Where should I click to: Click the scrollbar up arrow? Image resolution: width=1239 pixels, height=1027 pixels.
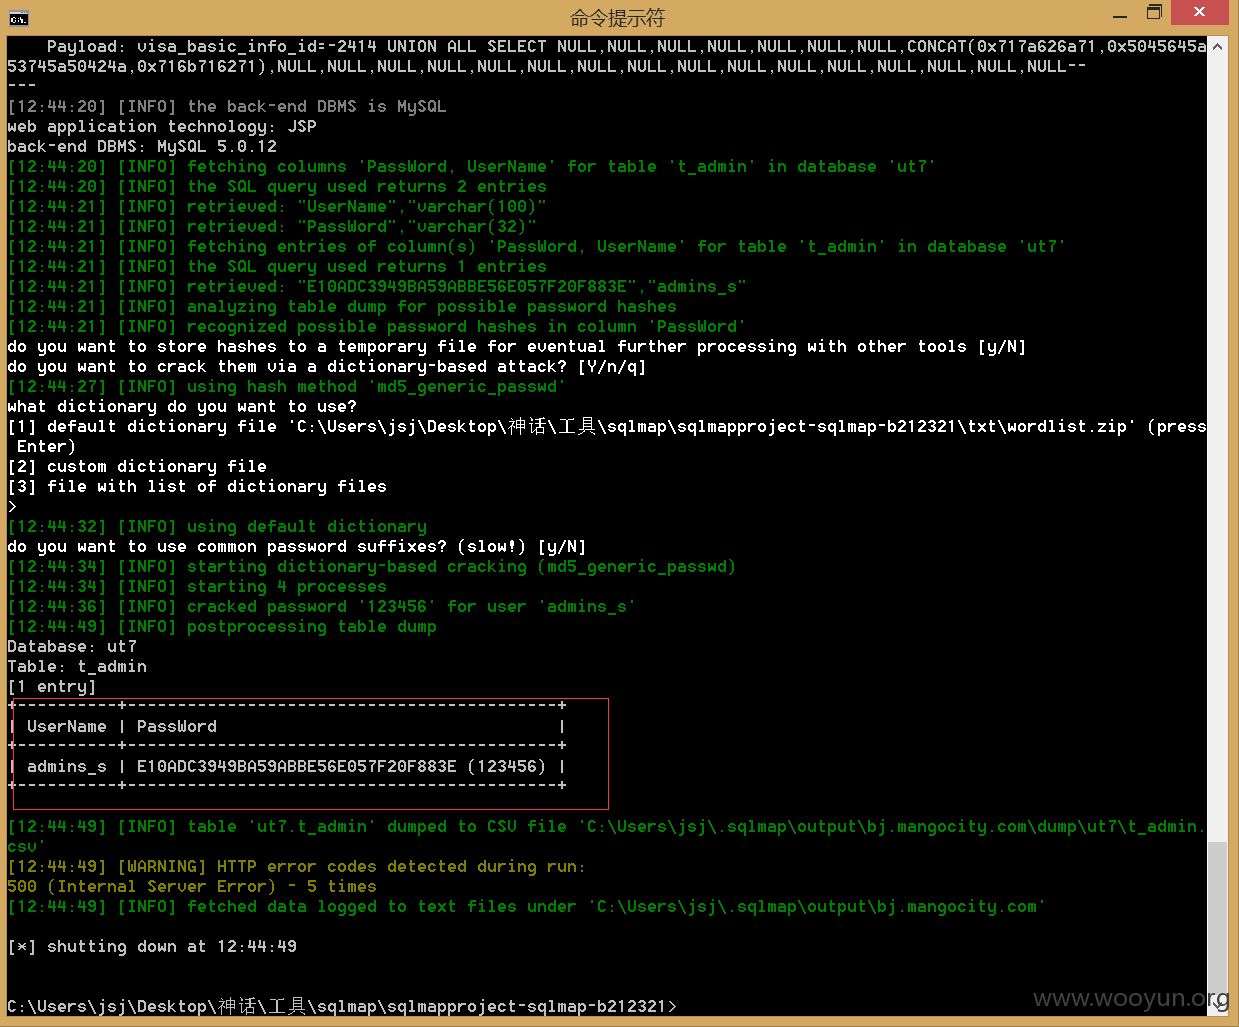click(1217, 46)
